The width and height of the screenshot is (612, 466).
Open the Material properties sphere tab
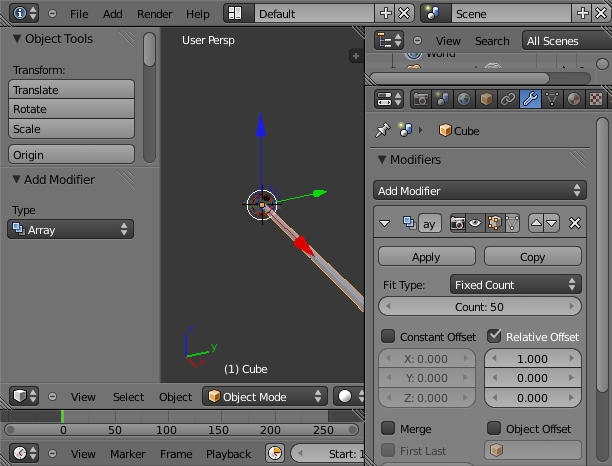[573, 99]
